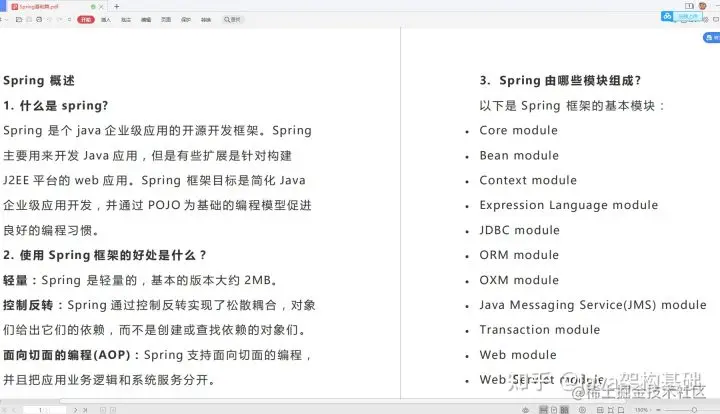Click the blue floating side button

click(x=711, y=38)
